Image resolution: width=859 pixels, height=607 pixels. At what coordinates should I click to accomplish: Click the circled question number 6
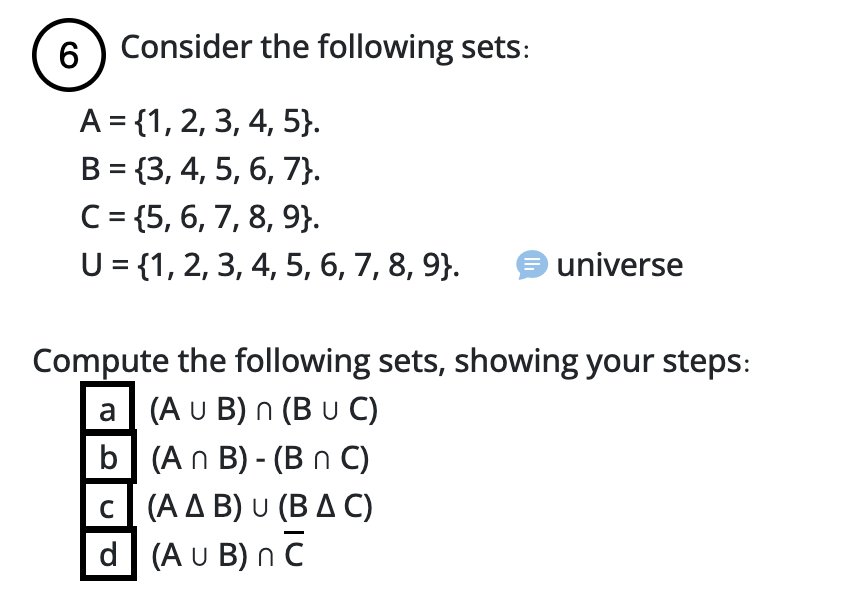(x=68, y=55)
